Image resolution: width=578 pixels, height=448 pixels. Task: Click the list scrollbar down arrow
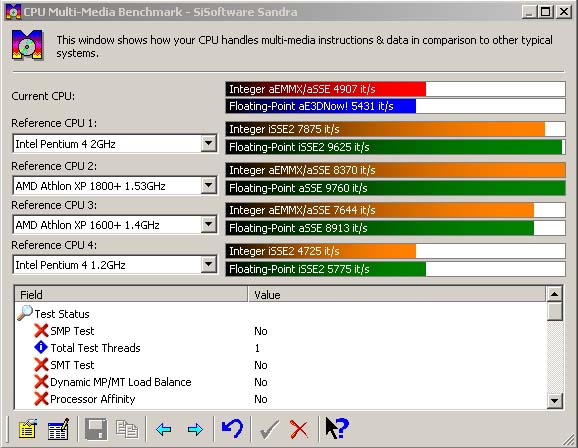pyautogui.click(x=555, y=400)
